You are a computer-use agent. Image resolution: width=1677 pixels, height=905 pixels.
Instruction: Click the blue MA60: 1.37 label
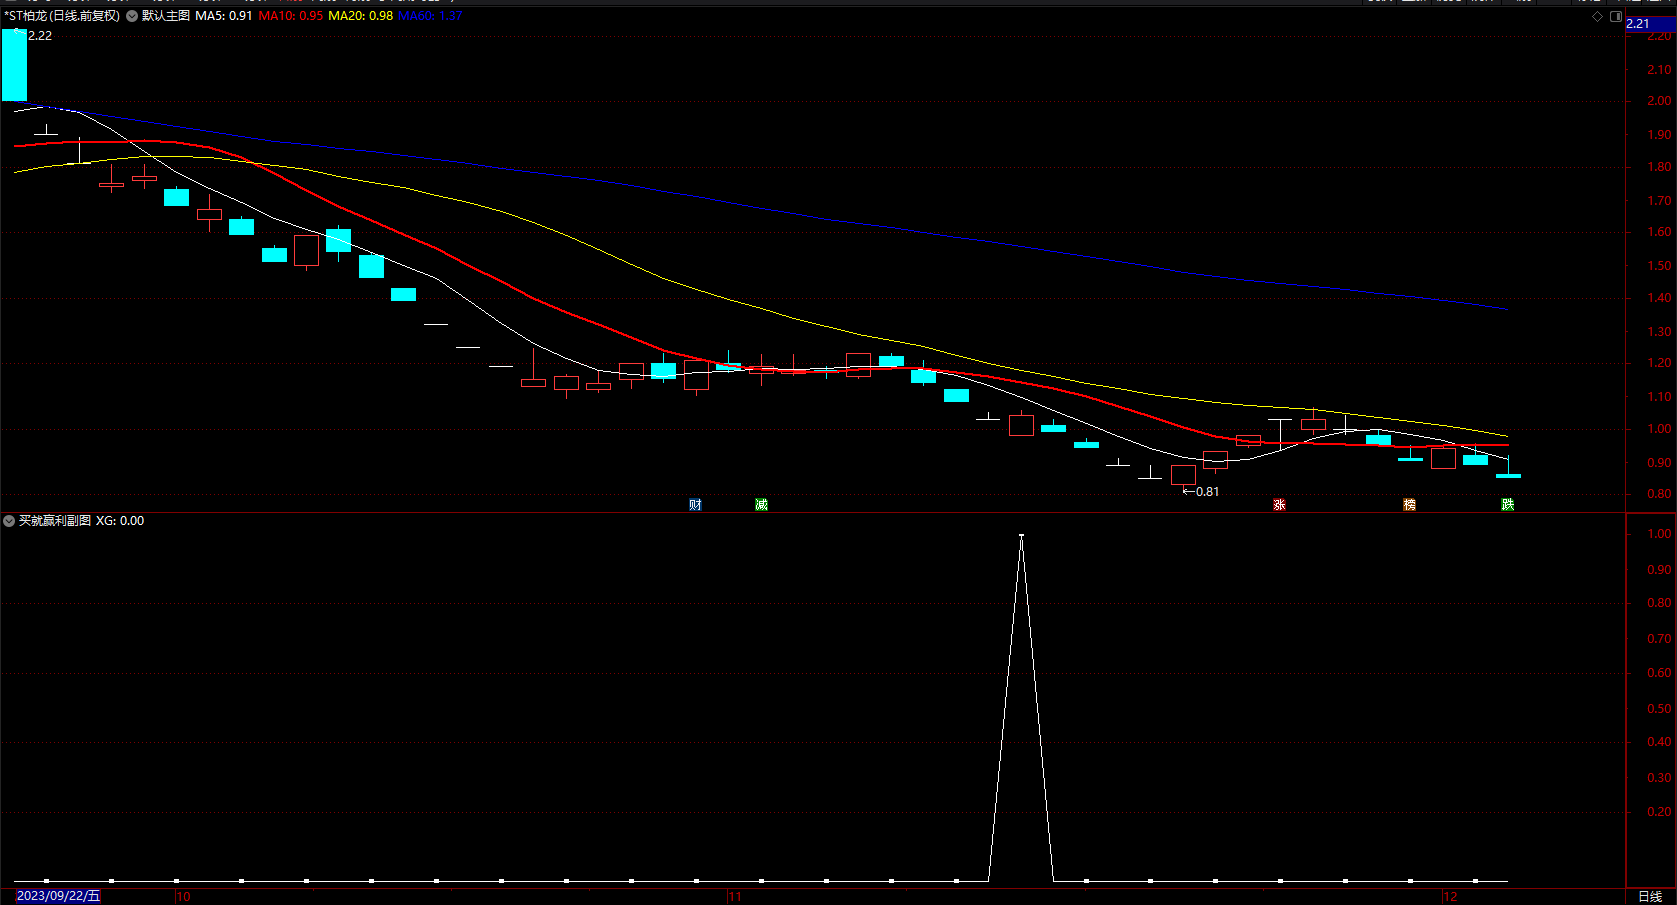point(430,16)
